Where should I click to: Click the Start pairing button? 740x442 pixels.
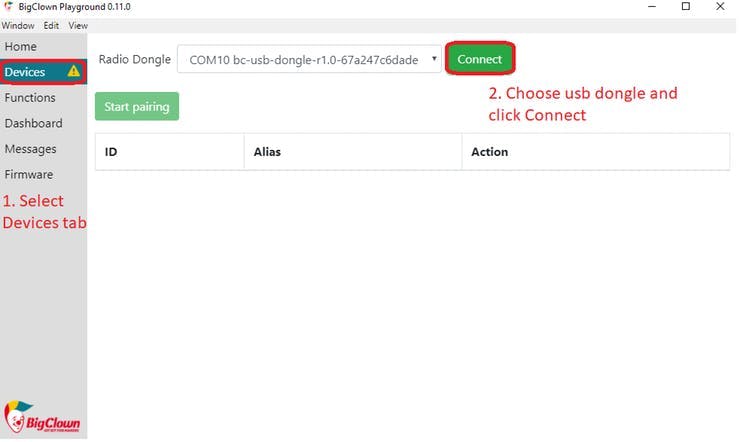pos(137,107)
